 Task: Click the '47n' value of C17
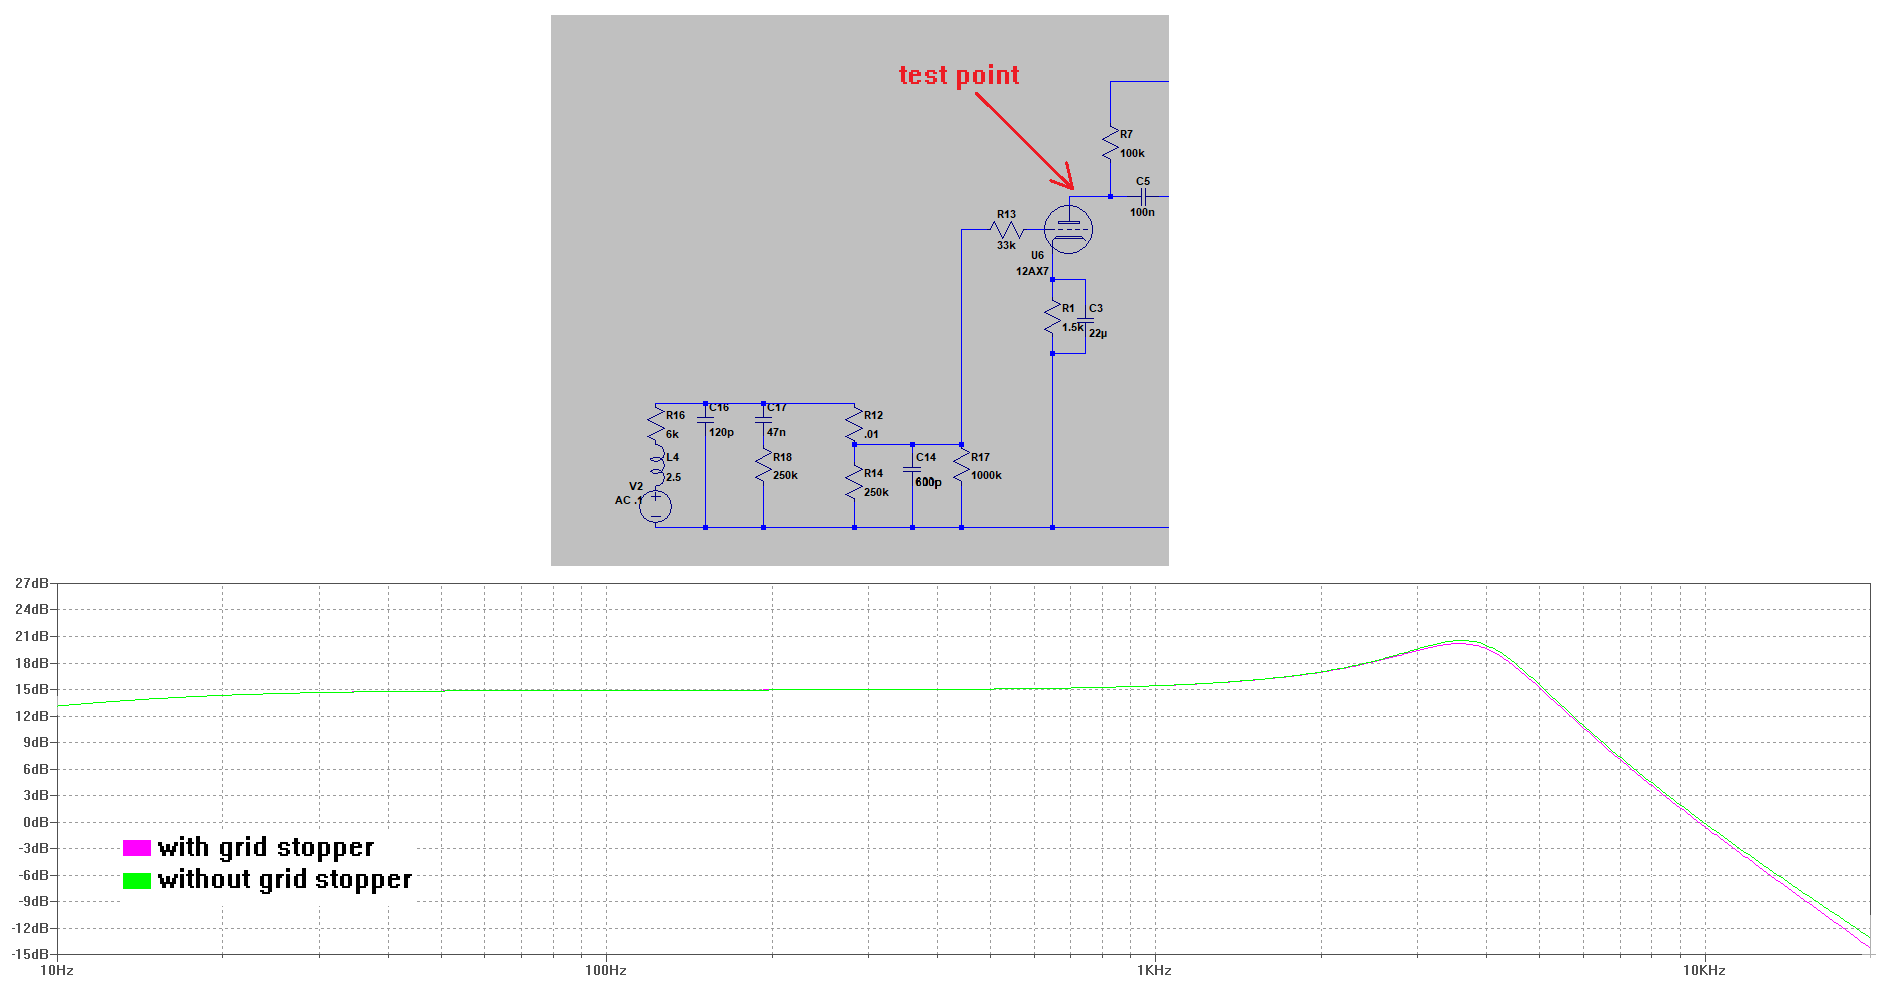pyautogui.click(x=776, y=432)
